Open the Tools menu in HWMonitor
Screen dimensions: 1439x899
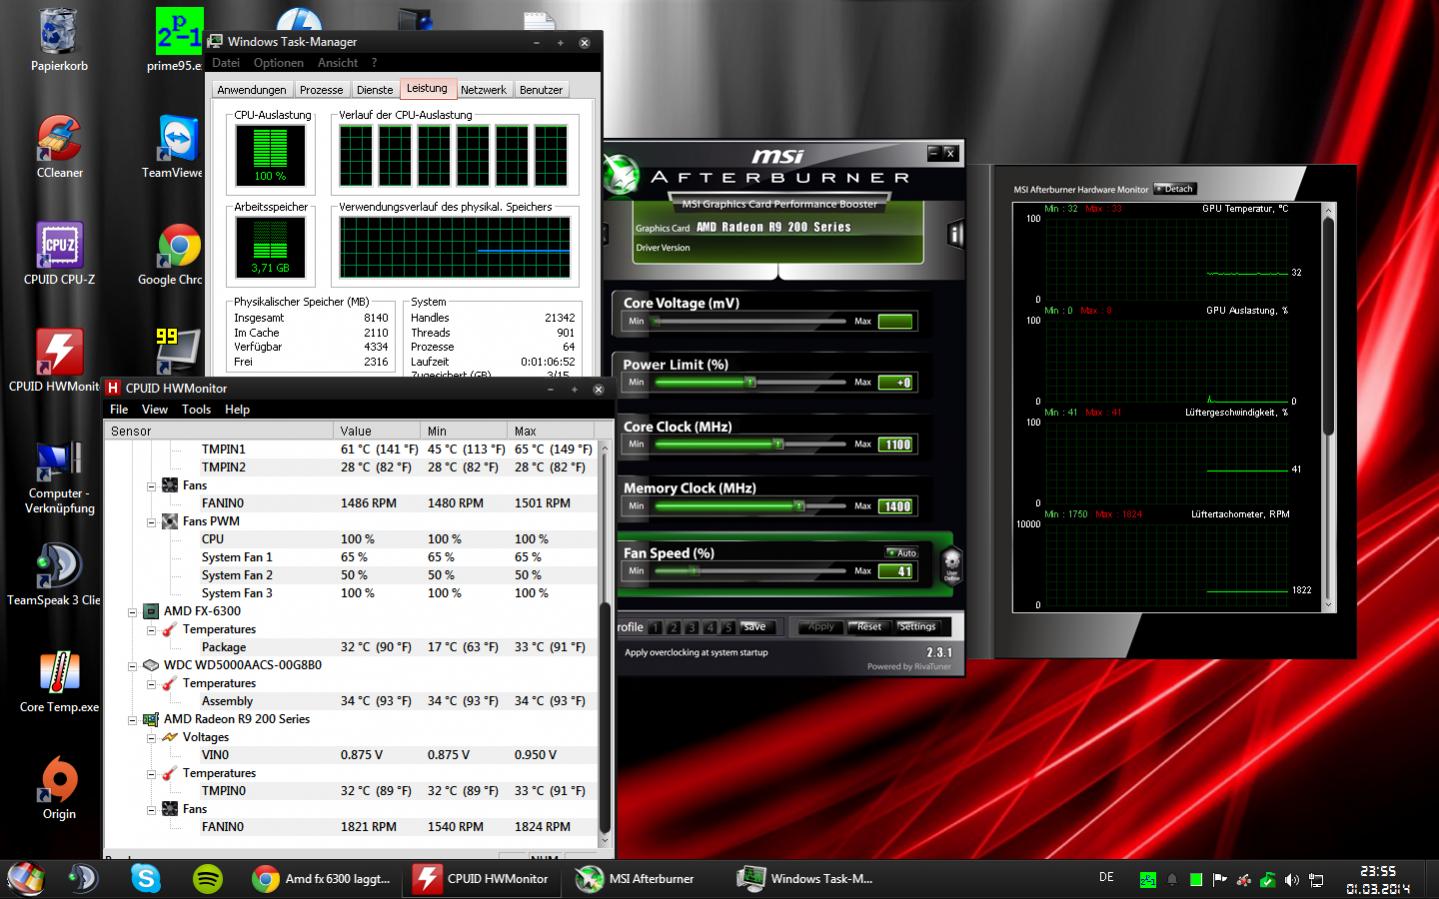(x=196, y=410)
